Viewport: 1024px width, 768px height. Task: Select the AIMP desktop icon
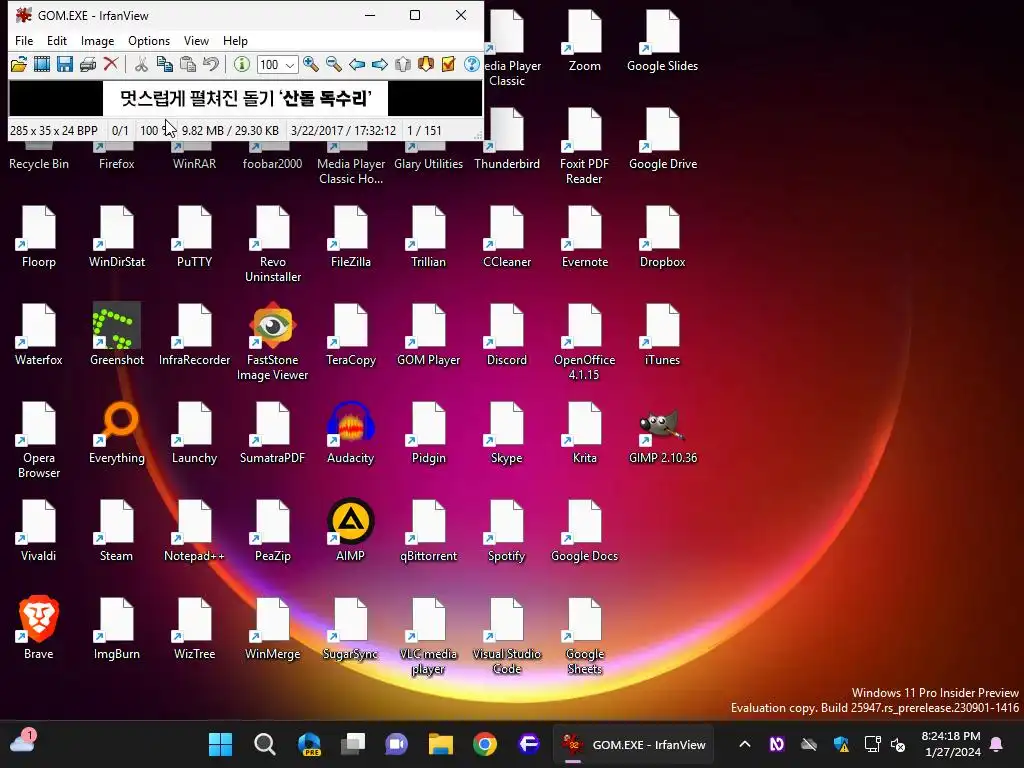(351, 530)
